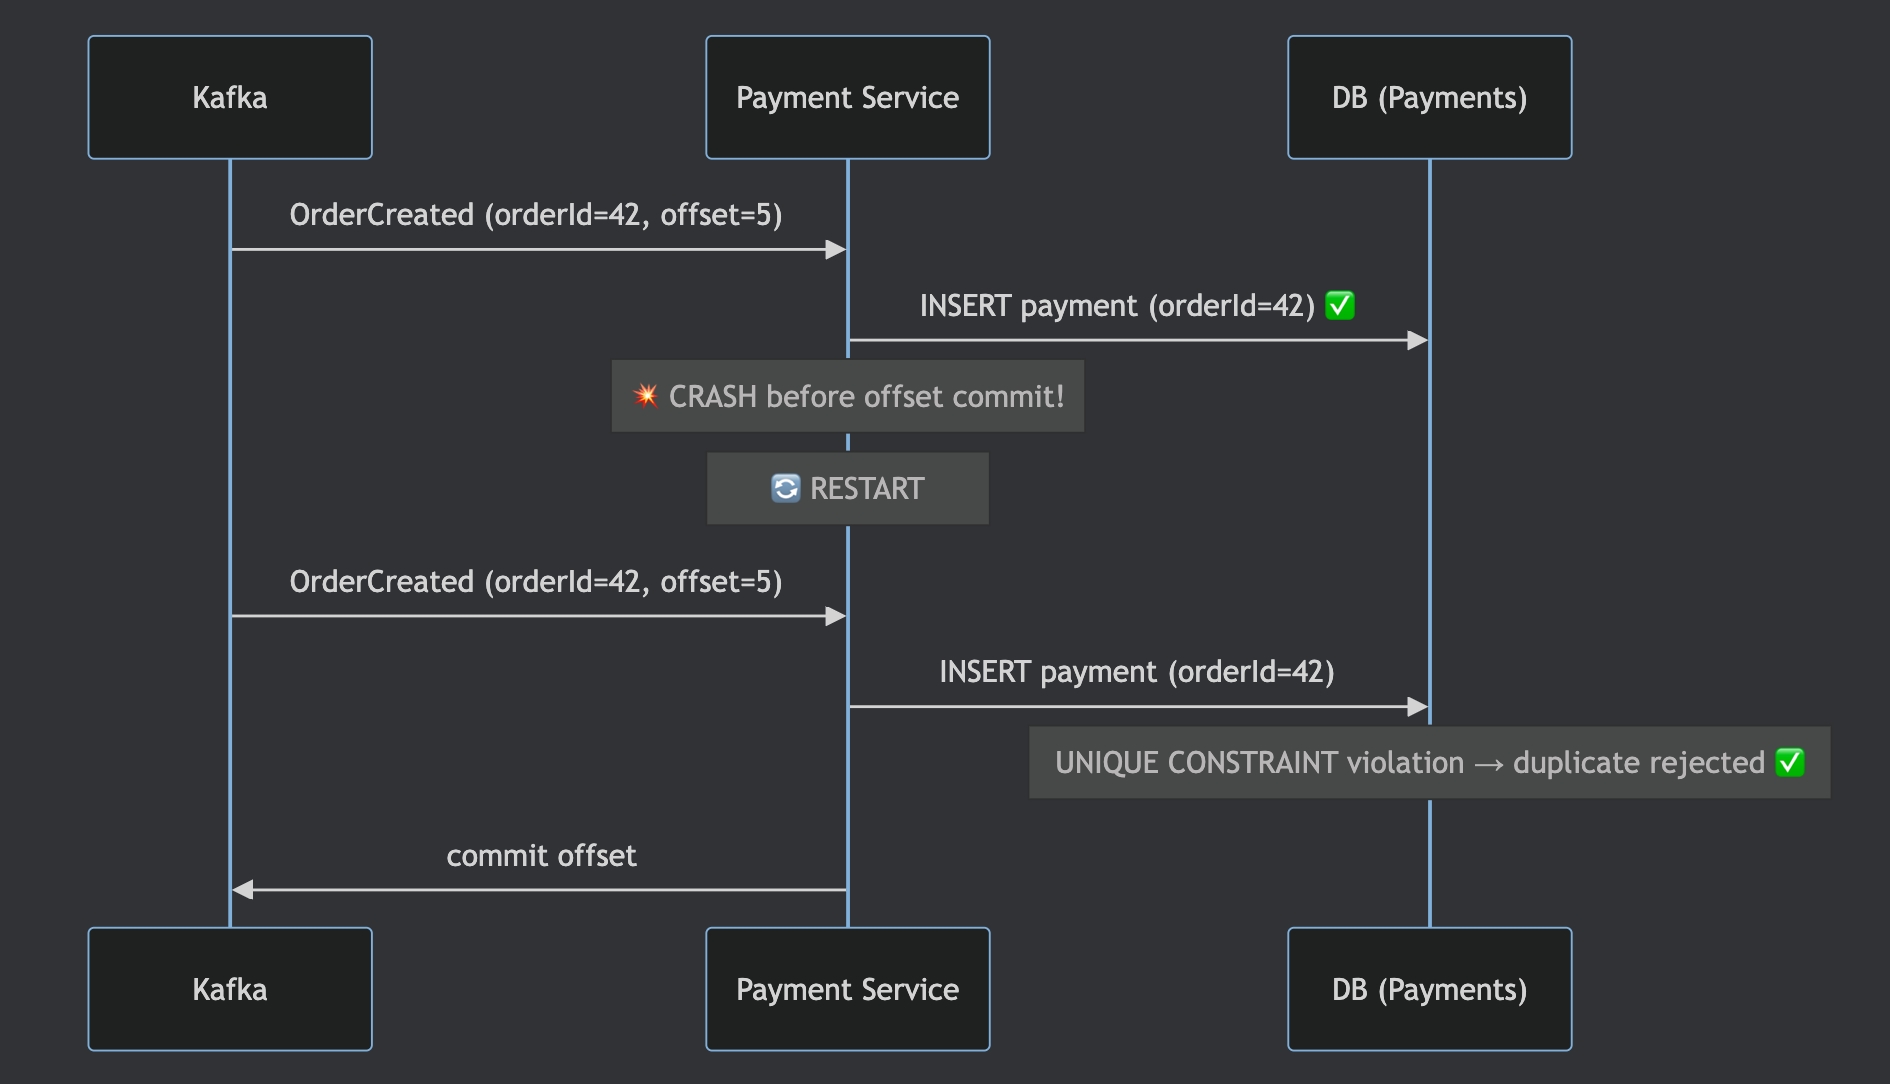This screenshot has width=1890, height=1084.
Task: Click the green checkmark after the first INSERT payment
Action: coord(1340,305)
